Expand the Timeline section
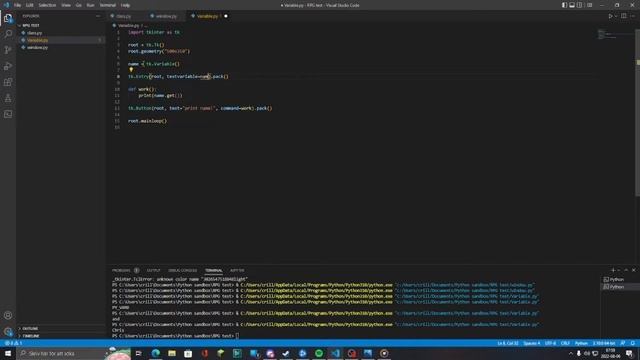 pyautogui.click(x=31, y=336)
